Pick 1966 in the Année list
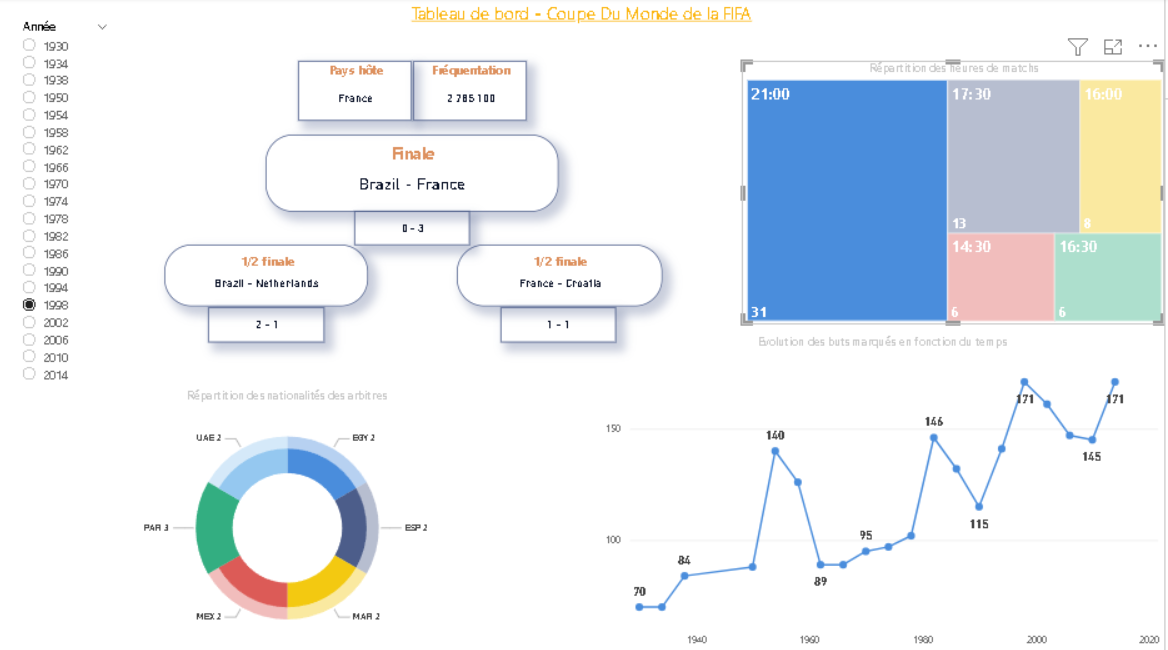Image resolution: width=1168 pixels, height=650 pixels. coord(29,166)
